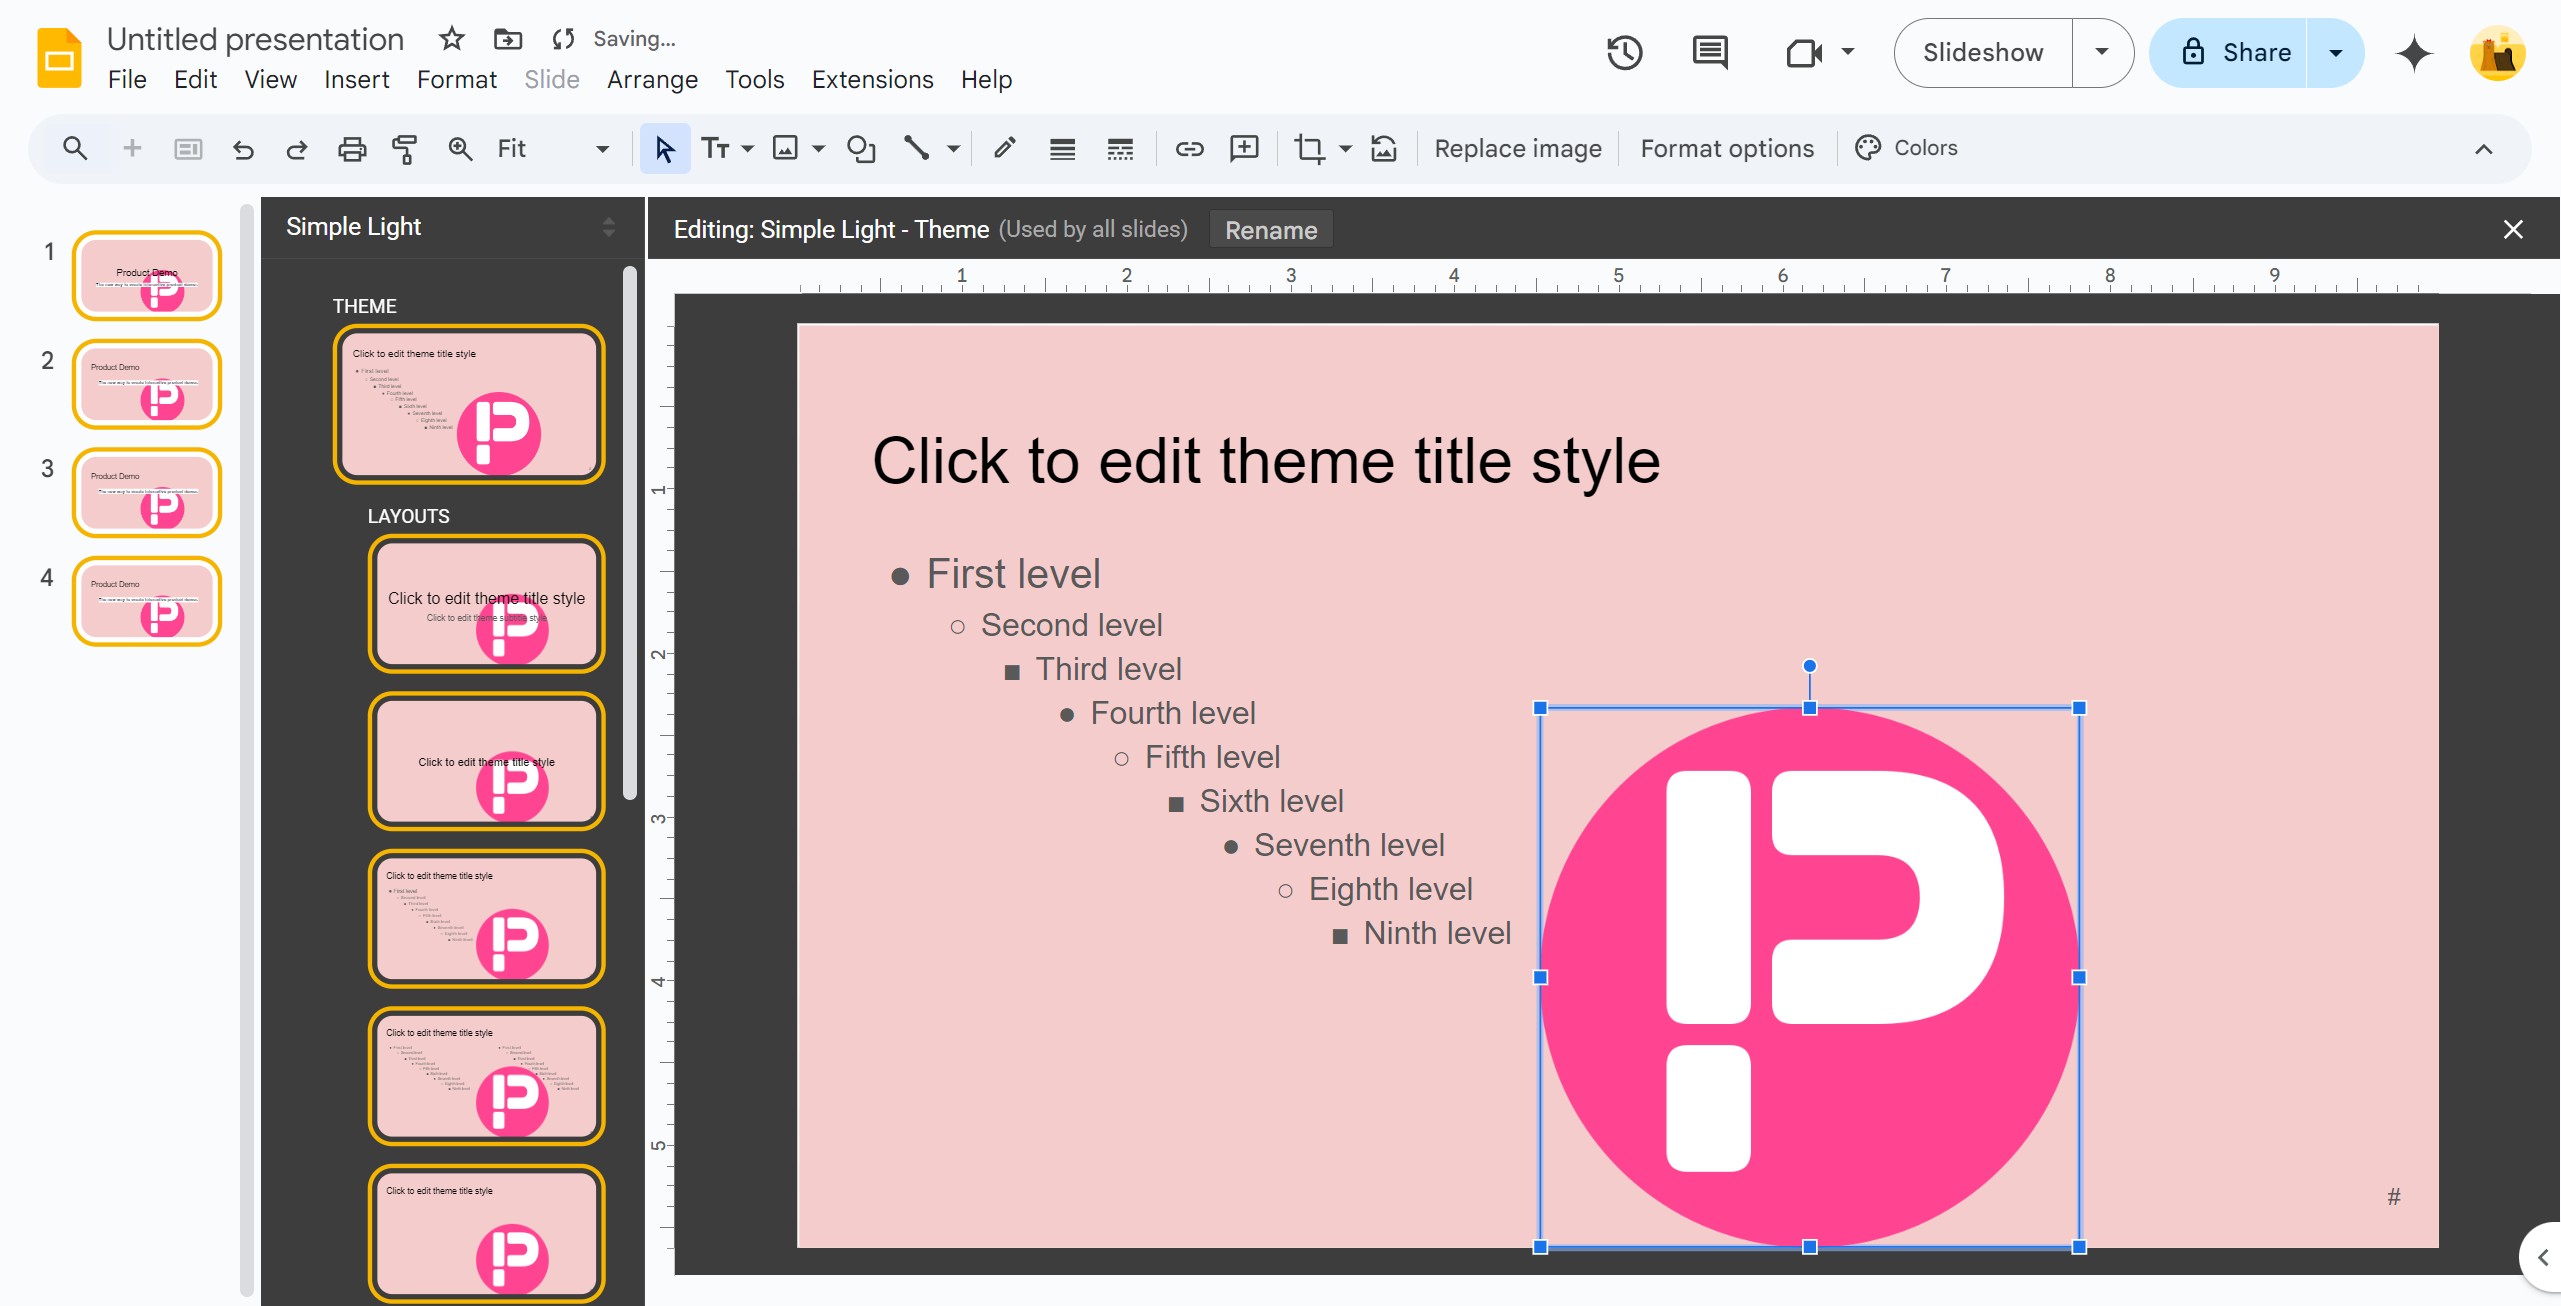The image size is (2561, 1306).
Task: Click the redo arrow icon
Action: coord(296,149)
